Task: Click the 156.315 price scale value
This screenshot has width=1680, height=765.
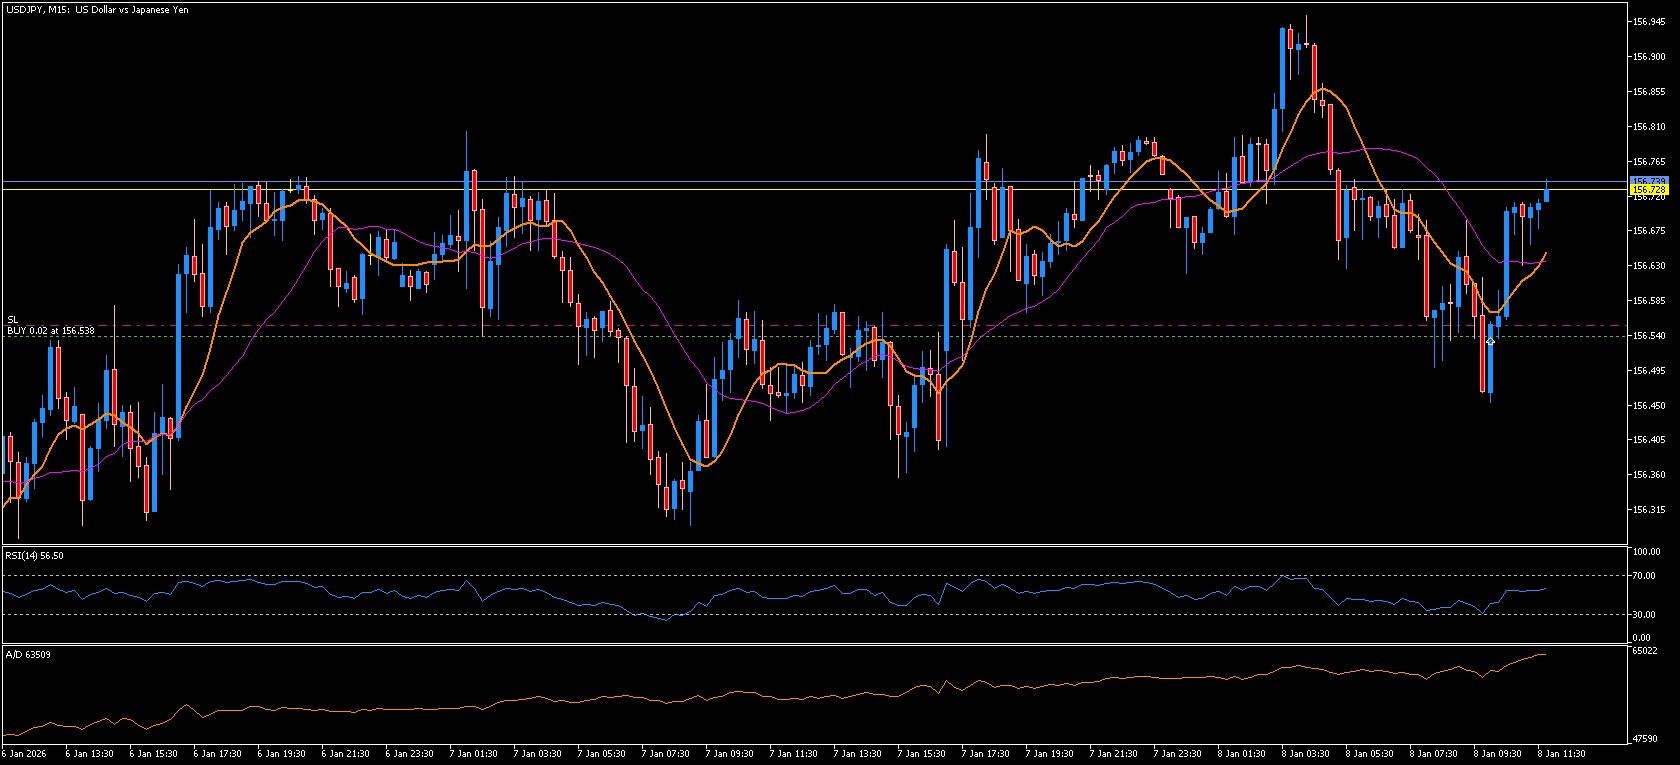Action: tap(1648, 510)
